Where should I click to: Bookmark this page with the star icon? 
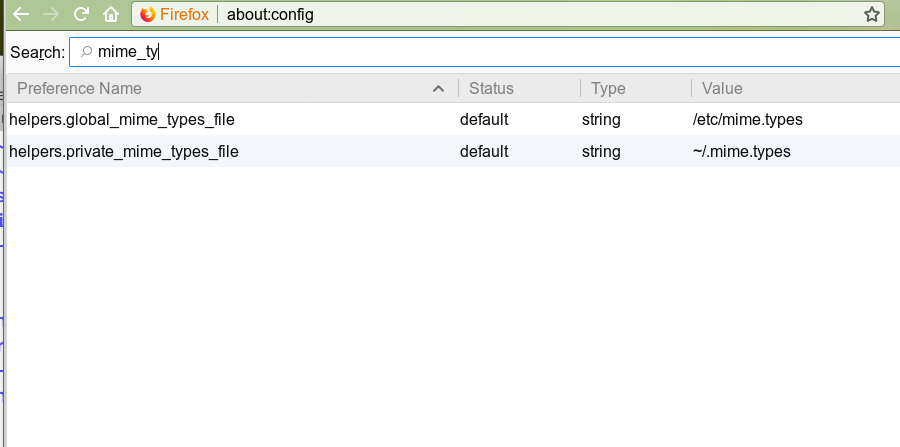tap(872, 14)
